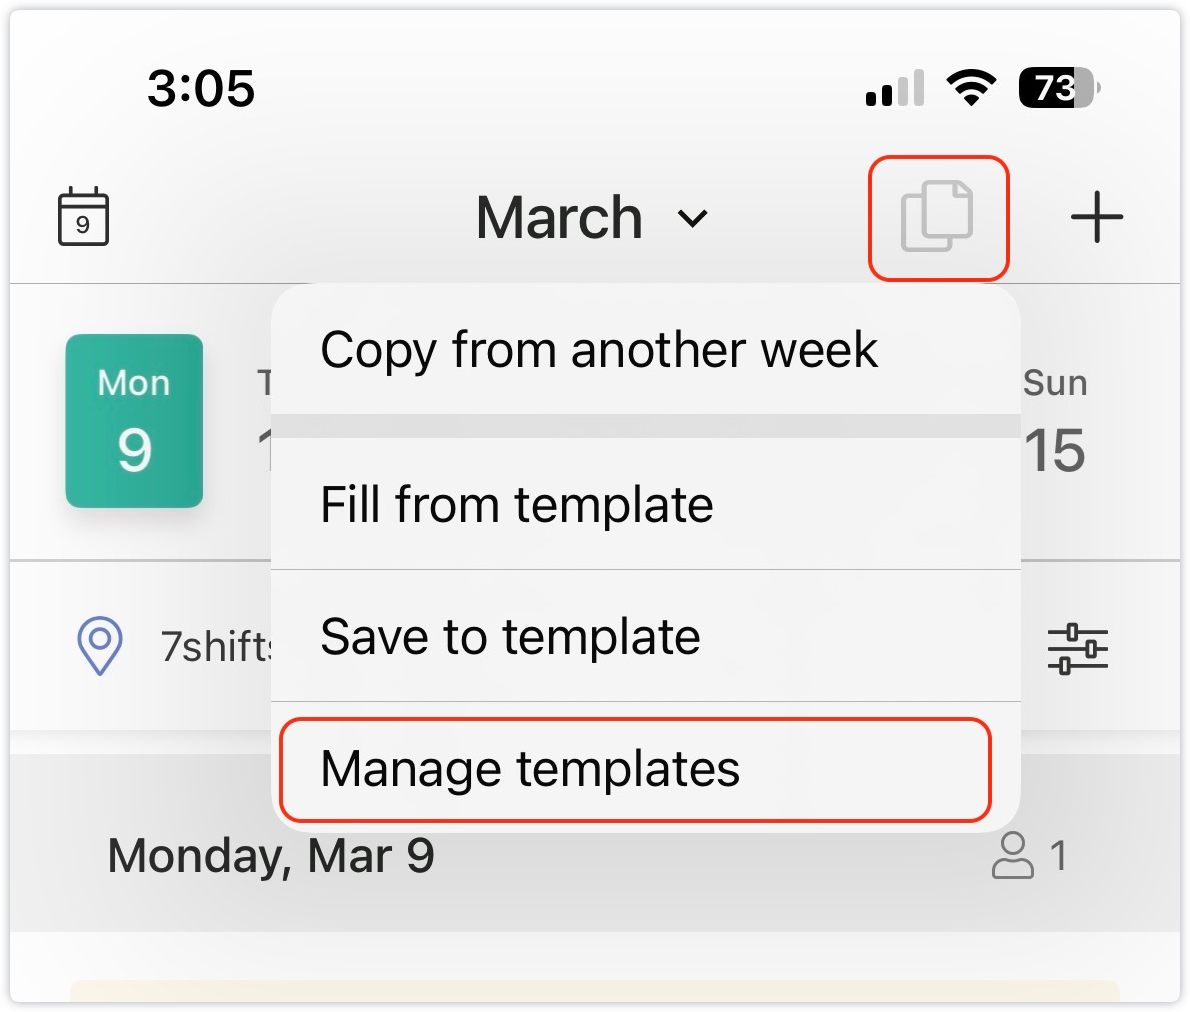Tap the copy/templates icon in header
Image resolution: width=1190 pixels, height=1012 pixels.
(938, 217)
